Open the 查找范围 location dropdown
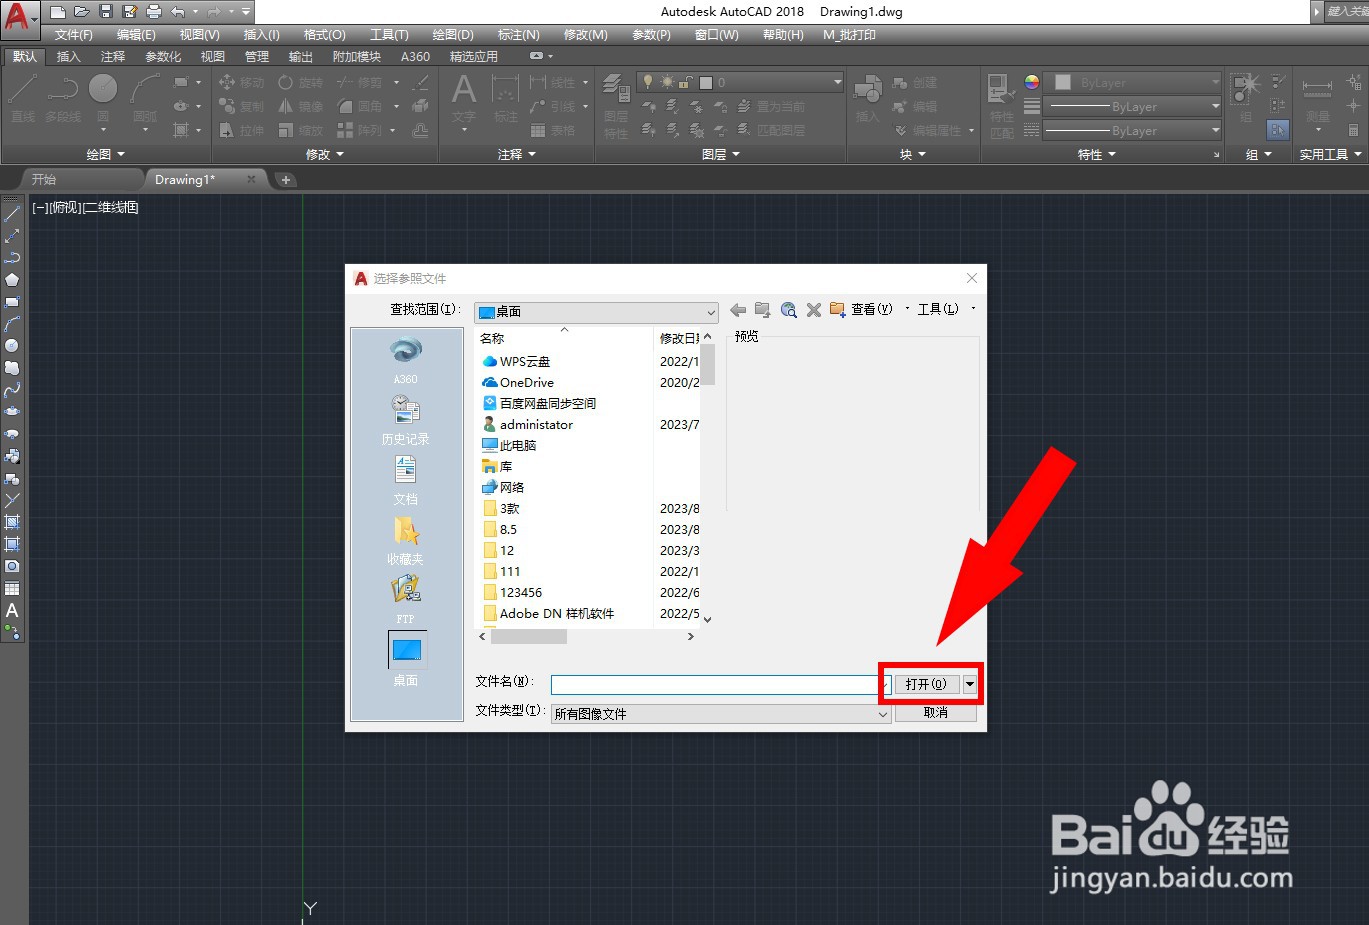The height and width of the screenshot is (925, 1369). coord(596,312)
